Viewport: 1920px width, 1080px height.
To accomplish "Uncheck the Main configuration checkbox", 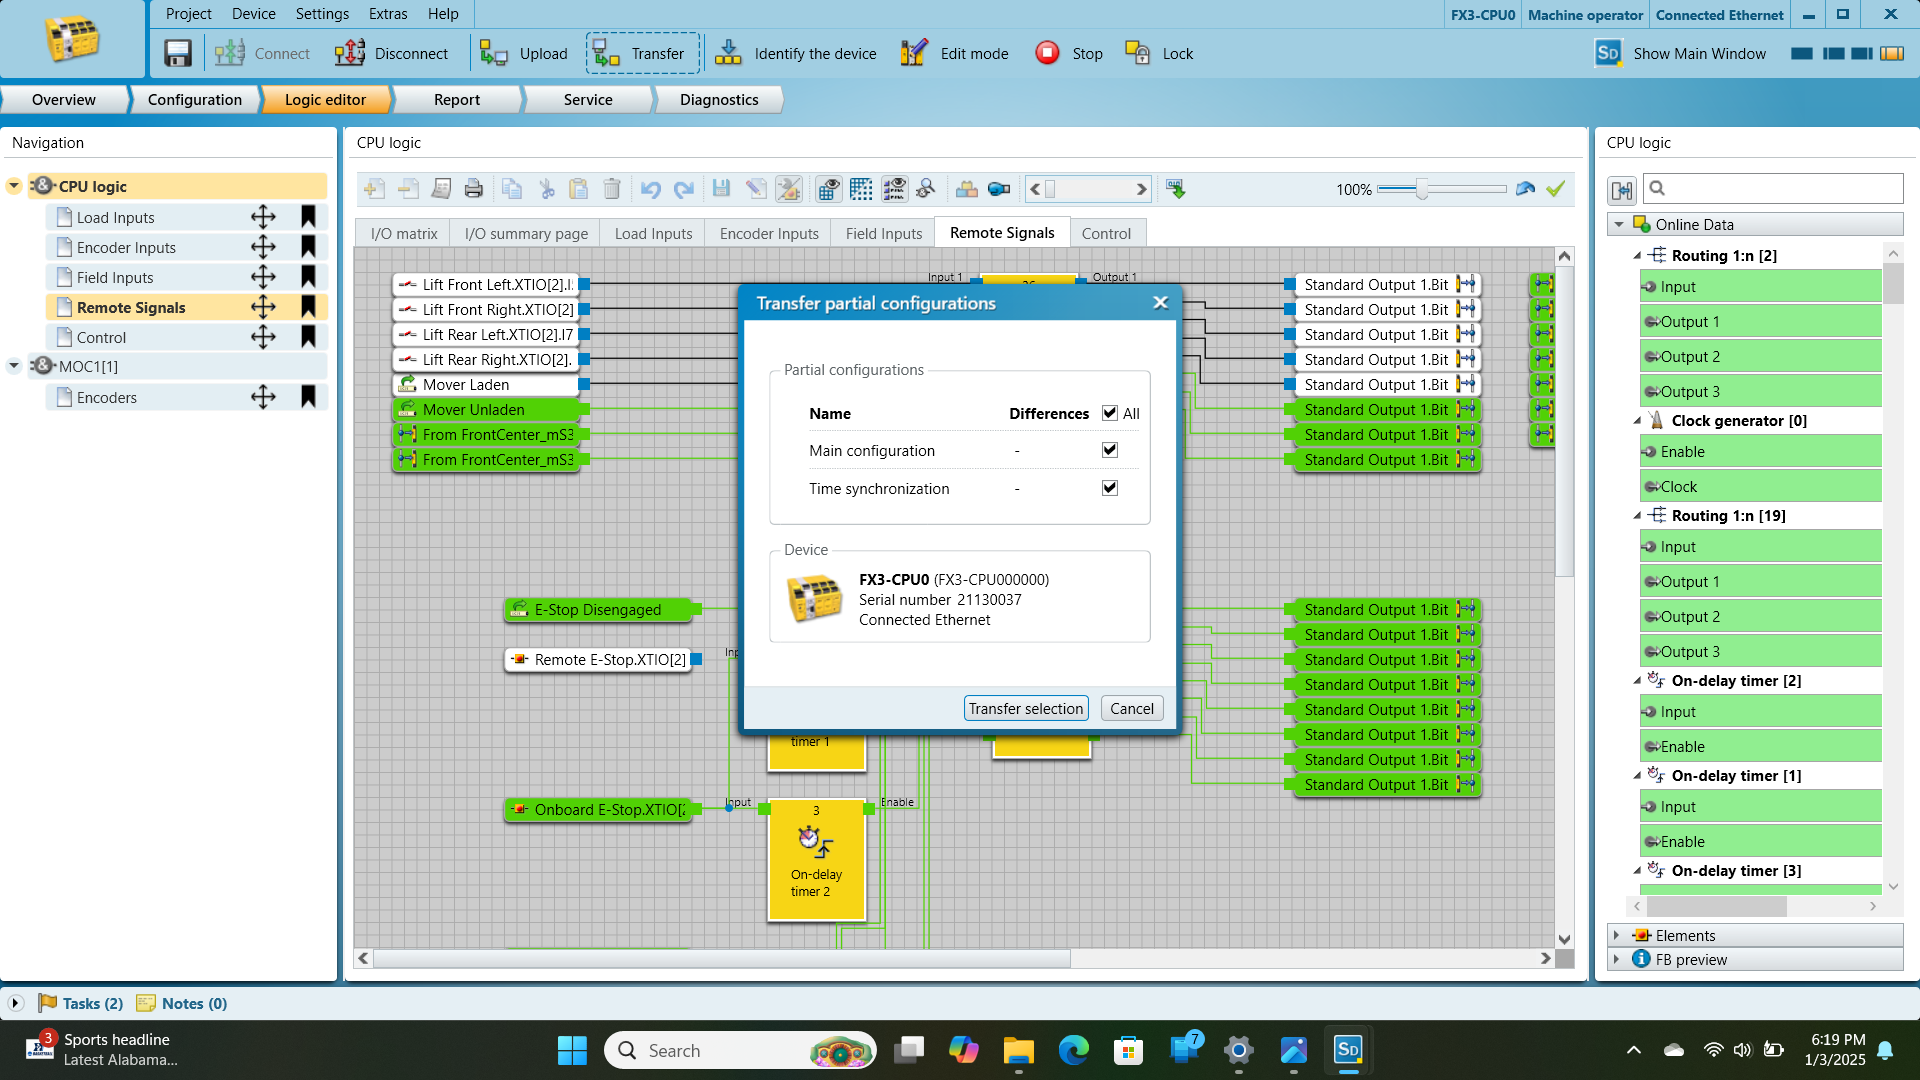I will click(x=1110, y=450).
